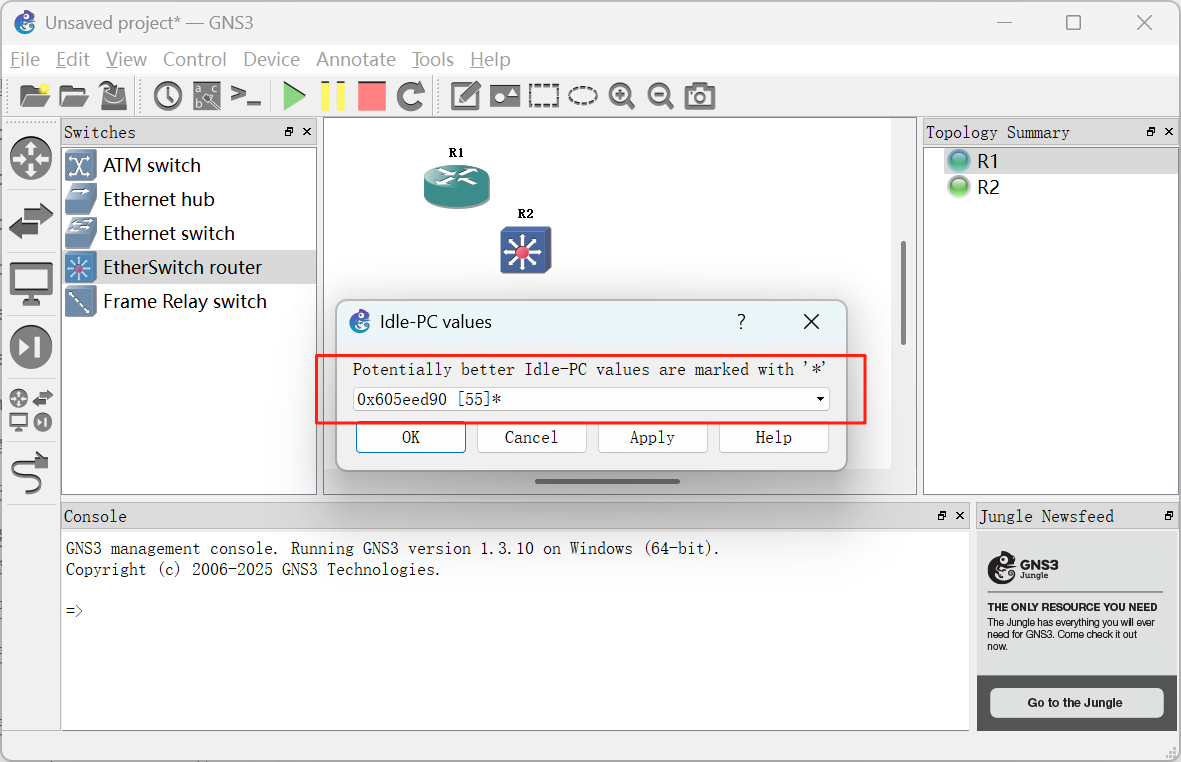Click the Save project toolbar icon
1181x762 pixels.
coord(114,96)
